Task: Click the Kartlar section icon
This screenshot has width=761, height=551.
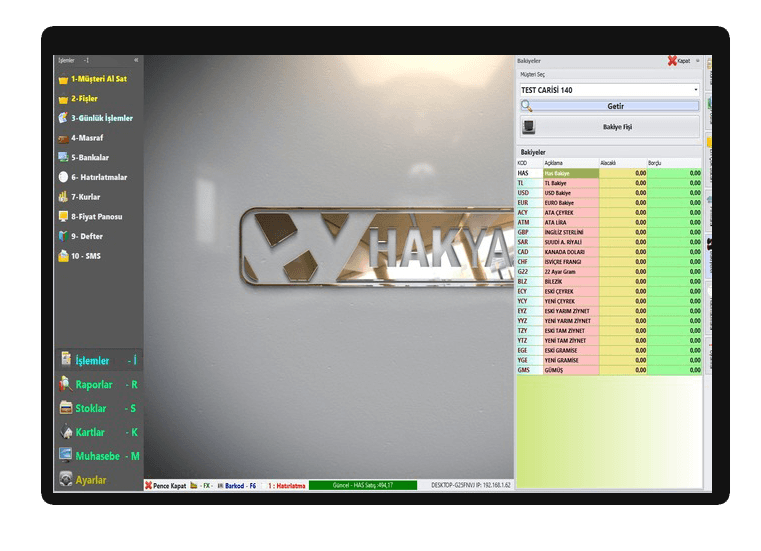Action: click(66, 431)
